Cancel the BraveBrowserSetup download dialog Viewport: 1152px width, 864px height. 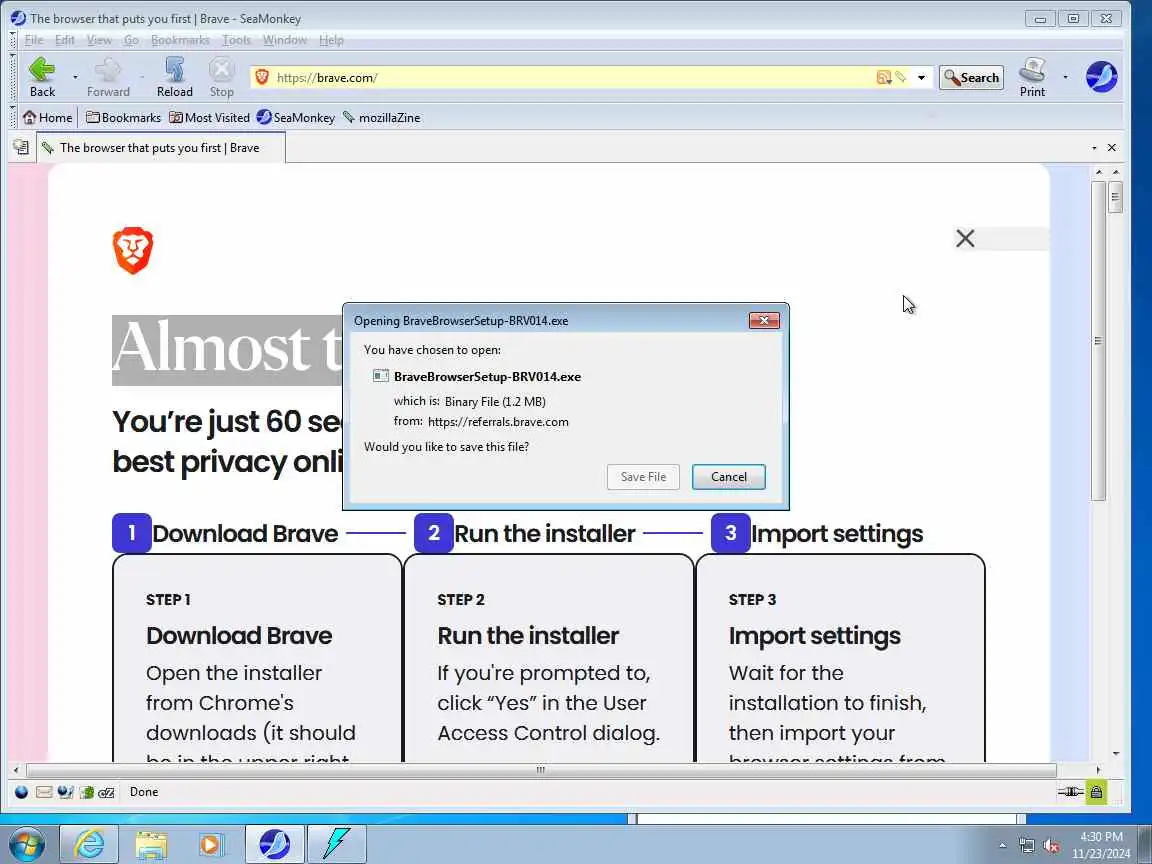tap(728, 477)
